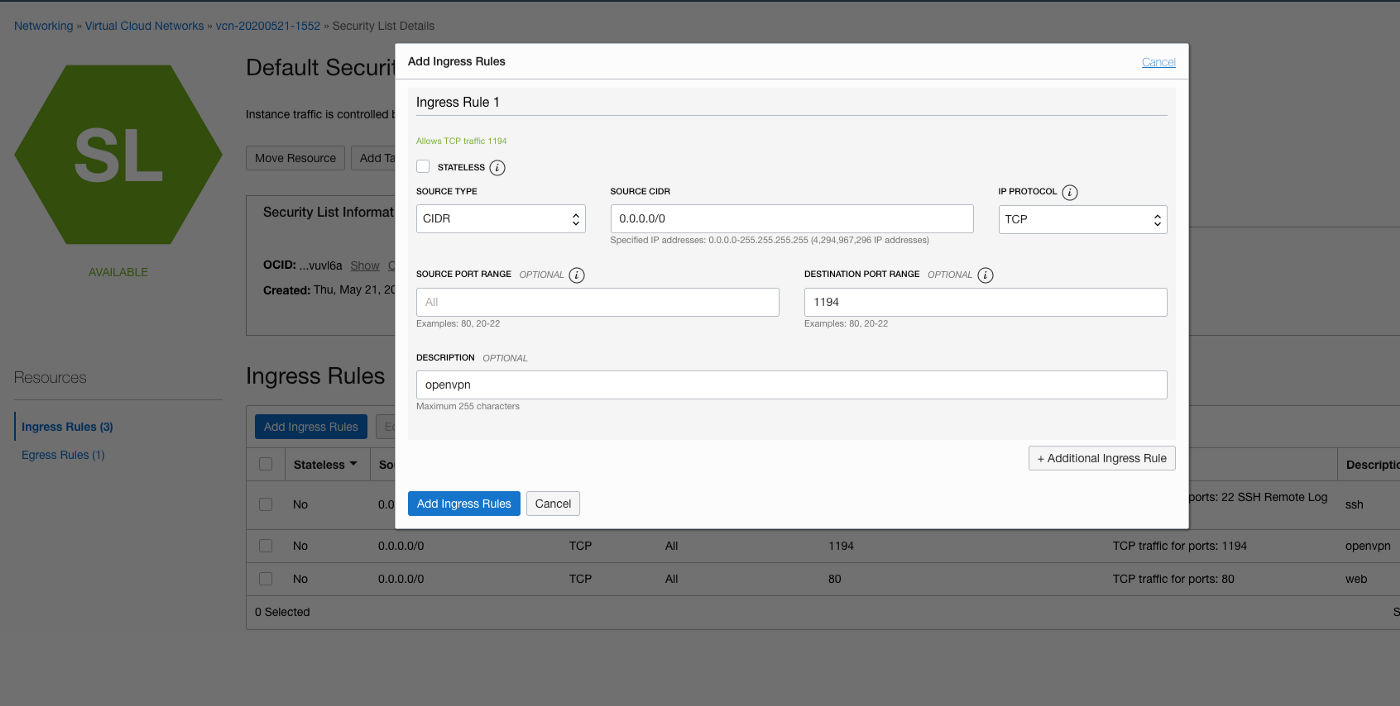Click Add Ingress Rules button above table
This screenshot has height=706, width=1400.
(x=311, y=427)
